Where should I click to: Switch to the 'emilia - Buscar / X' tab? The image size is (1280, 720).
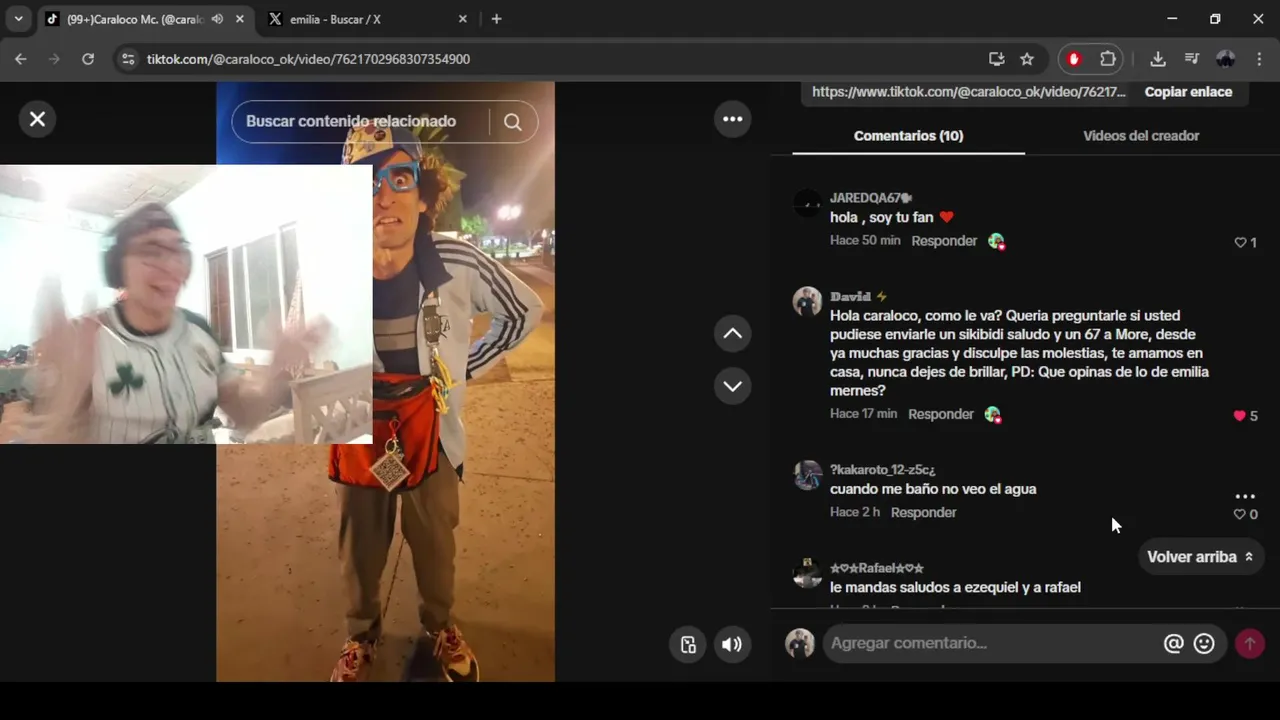click(360, 19)
